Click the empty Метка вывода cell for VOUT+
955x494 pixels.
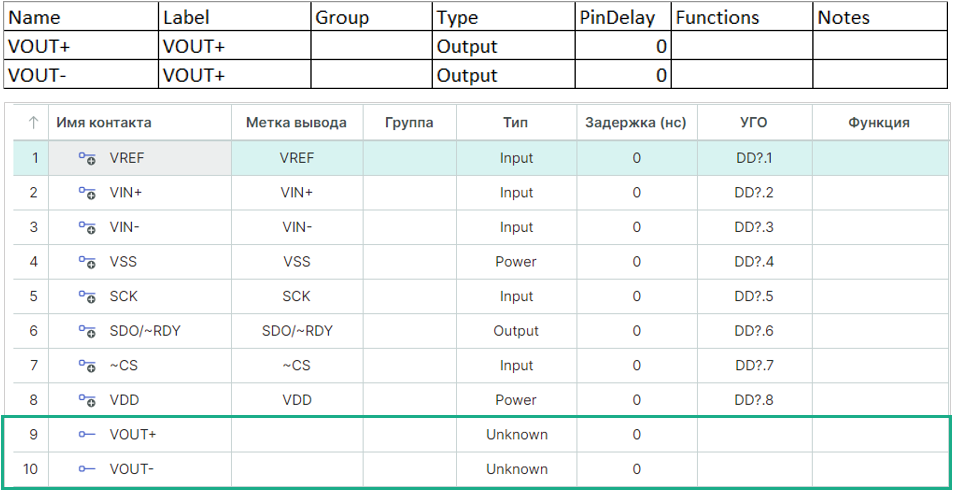click(296, 435)
